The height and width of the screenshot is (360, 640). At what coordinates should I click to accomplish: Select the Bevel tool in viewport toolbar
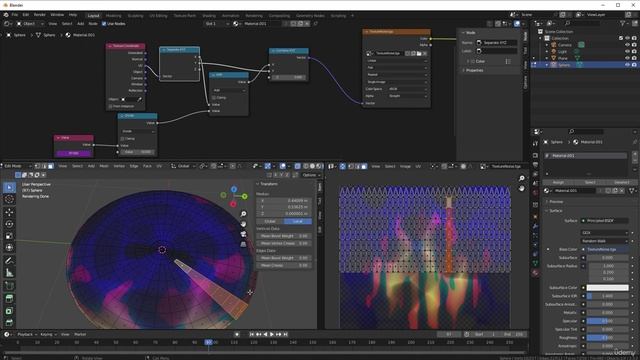pos(9,323)
